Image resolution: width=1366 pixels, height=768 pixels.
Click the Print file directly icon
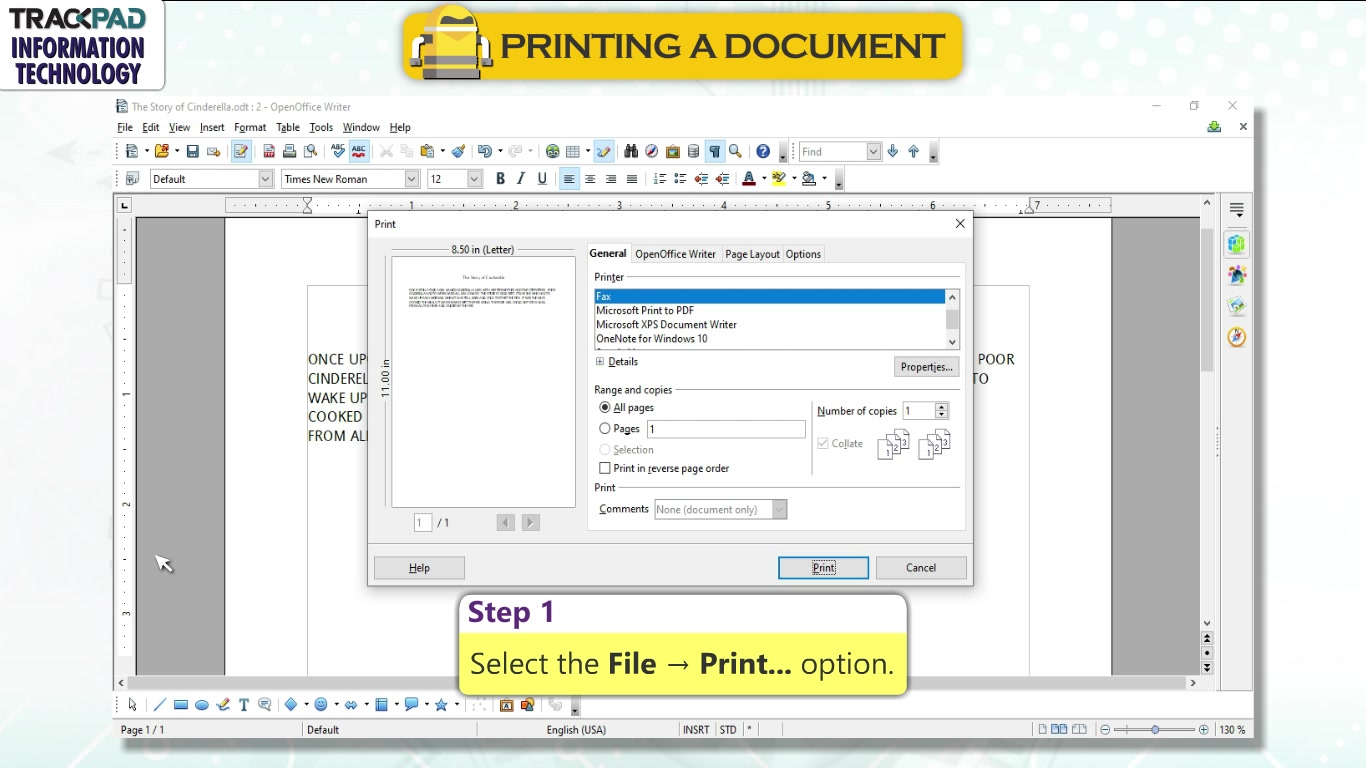point(289,152)
